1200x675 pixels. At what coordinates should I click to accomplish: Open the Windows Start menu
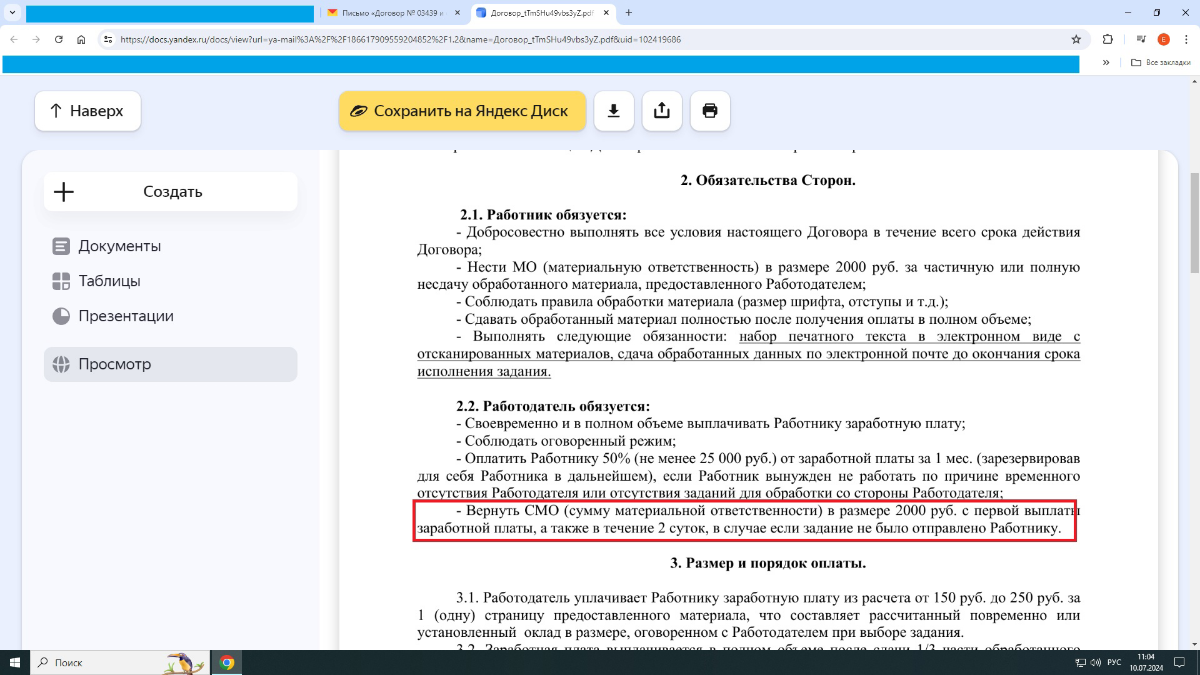click(15, 662)
